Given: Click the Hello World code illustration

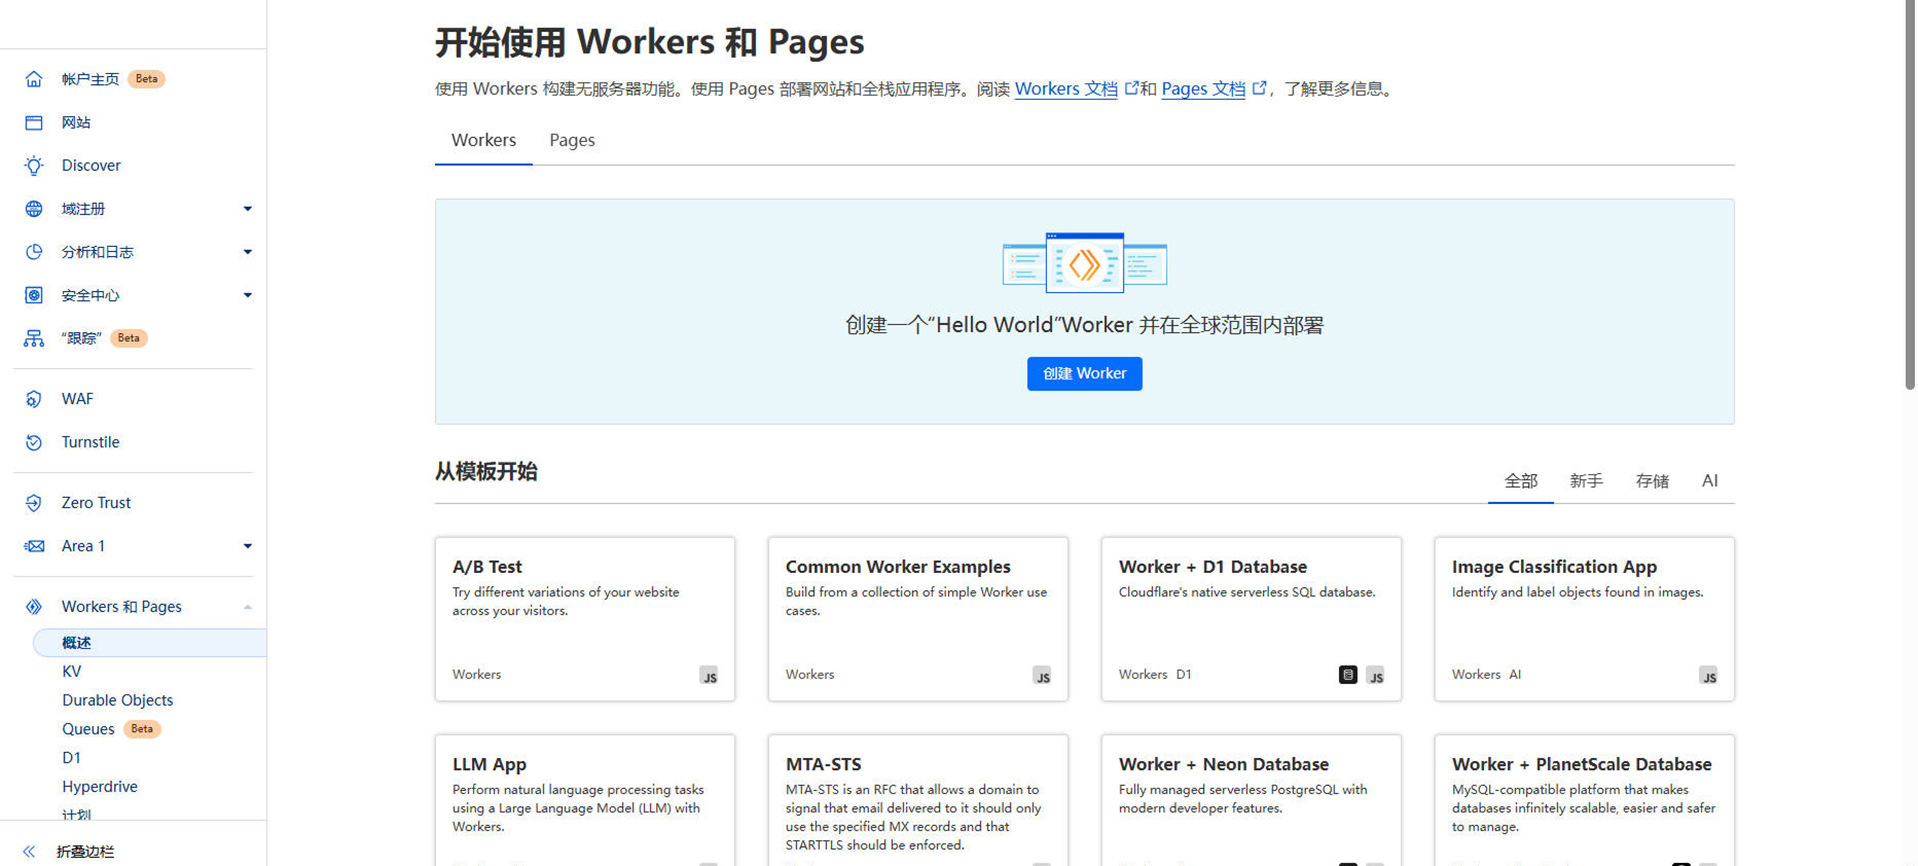Looking at the screenshot, I should [1085, 263].
